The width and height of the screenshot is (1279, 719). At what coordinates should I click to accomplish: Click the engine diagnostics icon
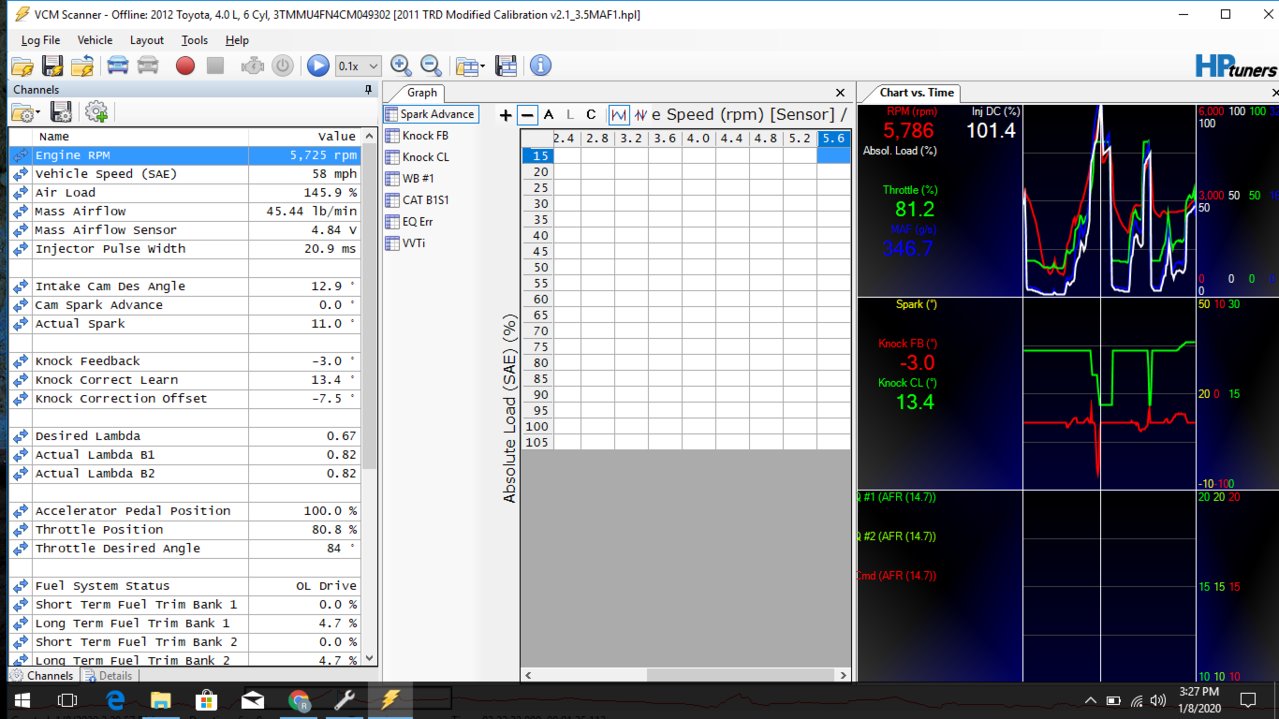[253, 66]
